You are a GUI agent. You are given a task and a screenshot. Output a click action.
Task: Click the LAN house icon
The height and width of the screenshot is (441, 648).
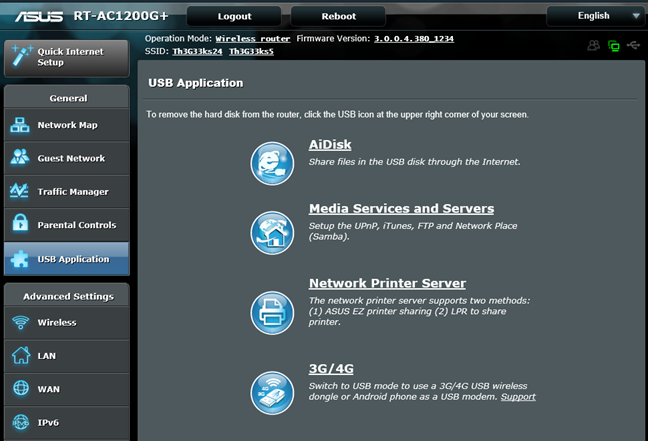21,355
